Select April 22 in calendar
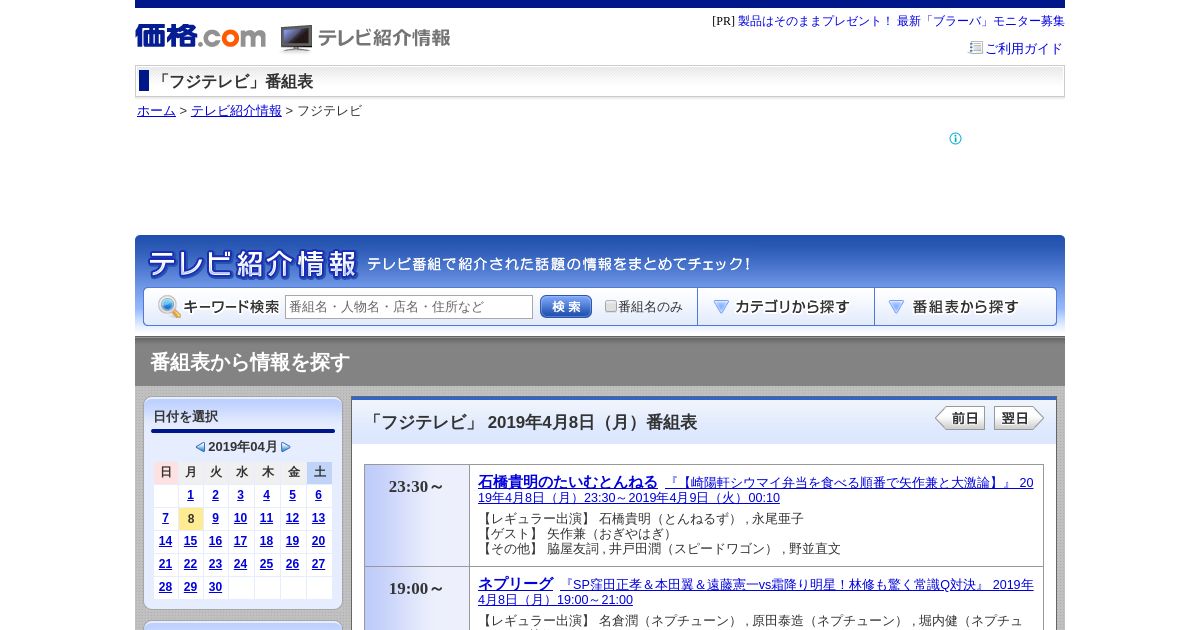The width and height of the screenshot is (1200, 630). point(191,564)
